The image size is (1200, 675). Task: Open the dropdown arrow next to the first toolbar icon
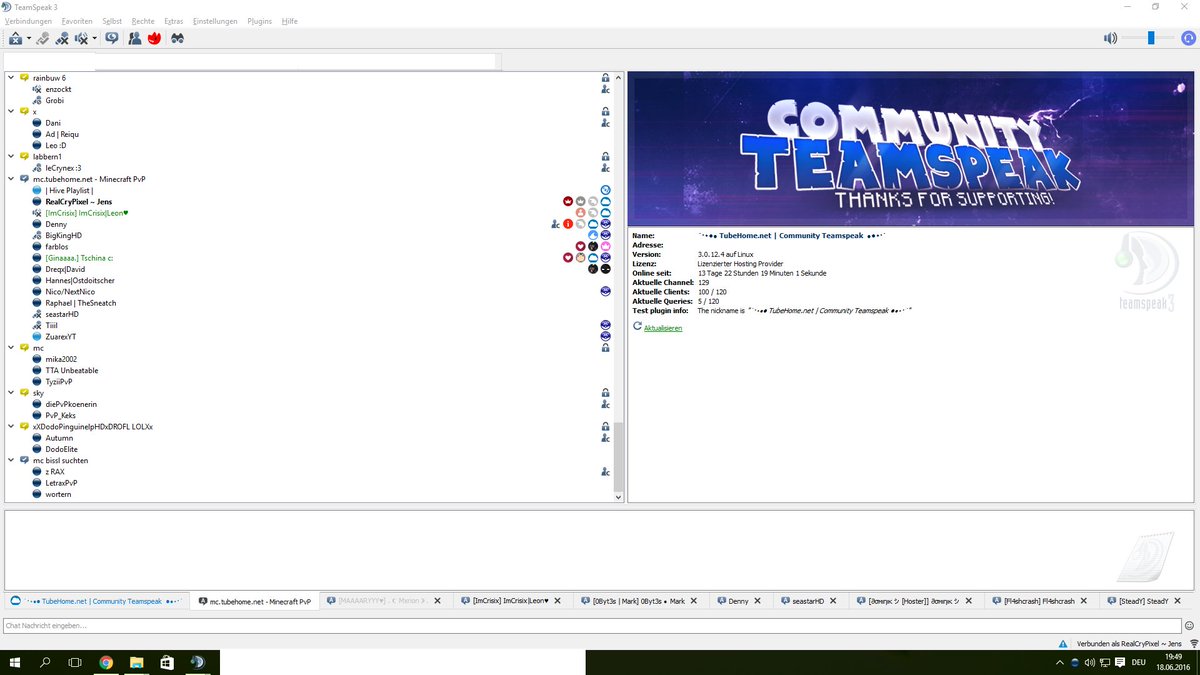click(x=28, y=38)
